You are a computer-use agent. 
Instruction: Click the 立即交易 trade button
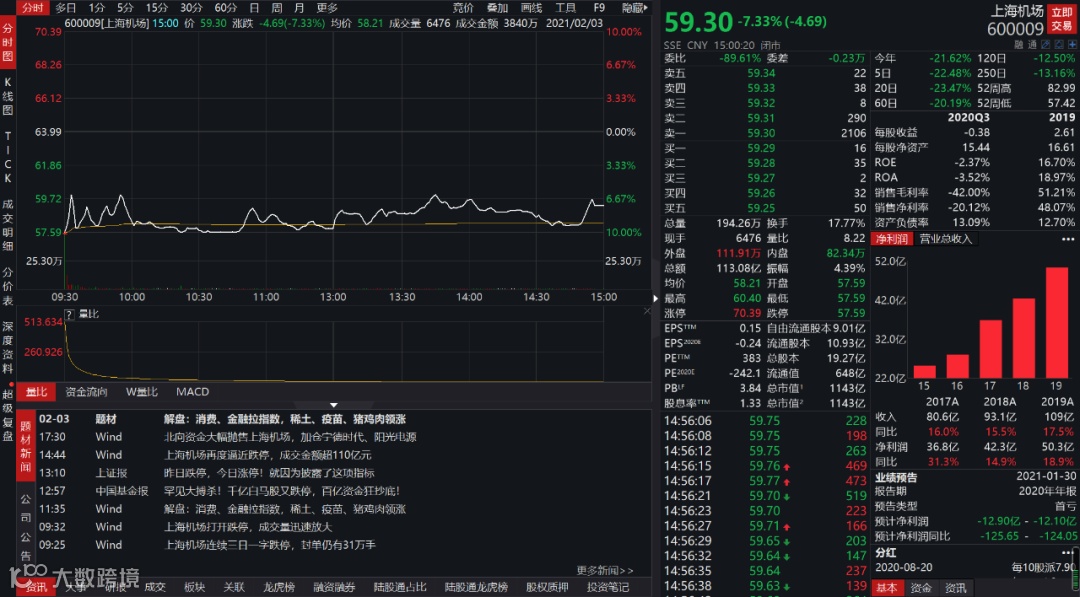coord(1061,19)
